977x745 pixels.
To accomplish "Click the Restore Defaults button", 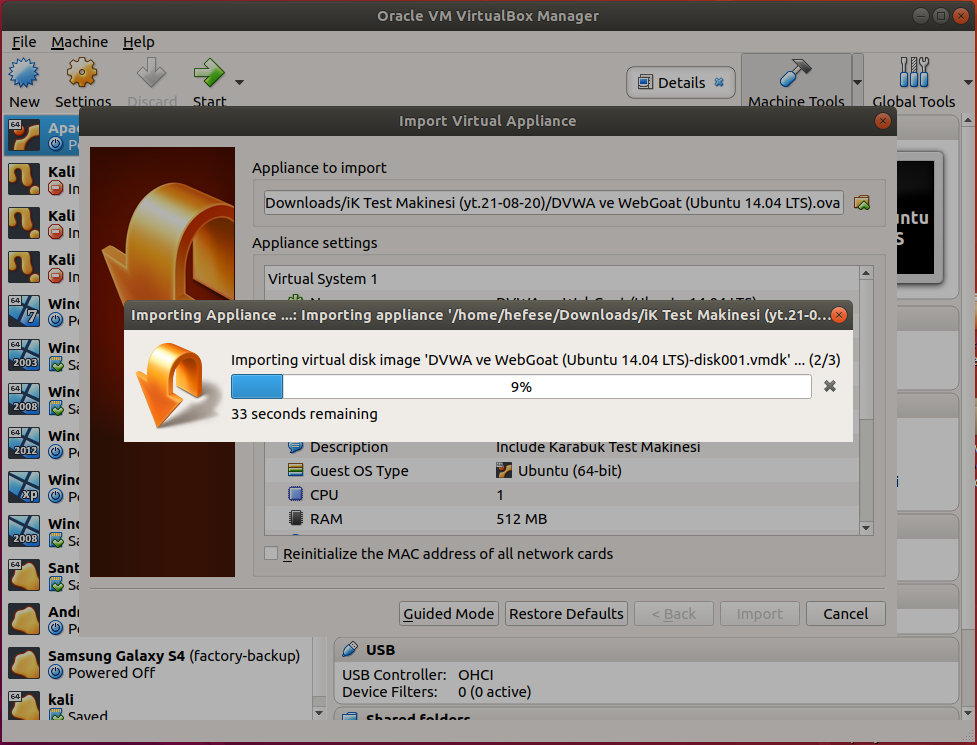I will coord(566,614).
